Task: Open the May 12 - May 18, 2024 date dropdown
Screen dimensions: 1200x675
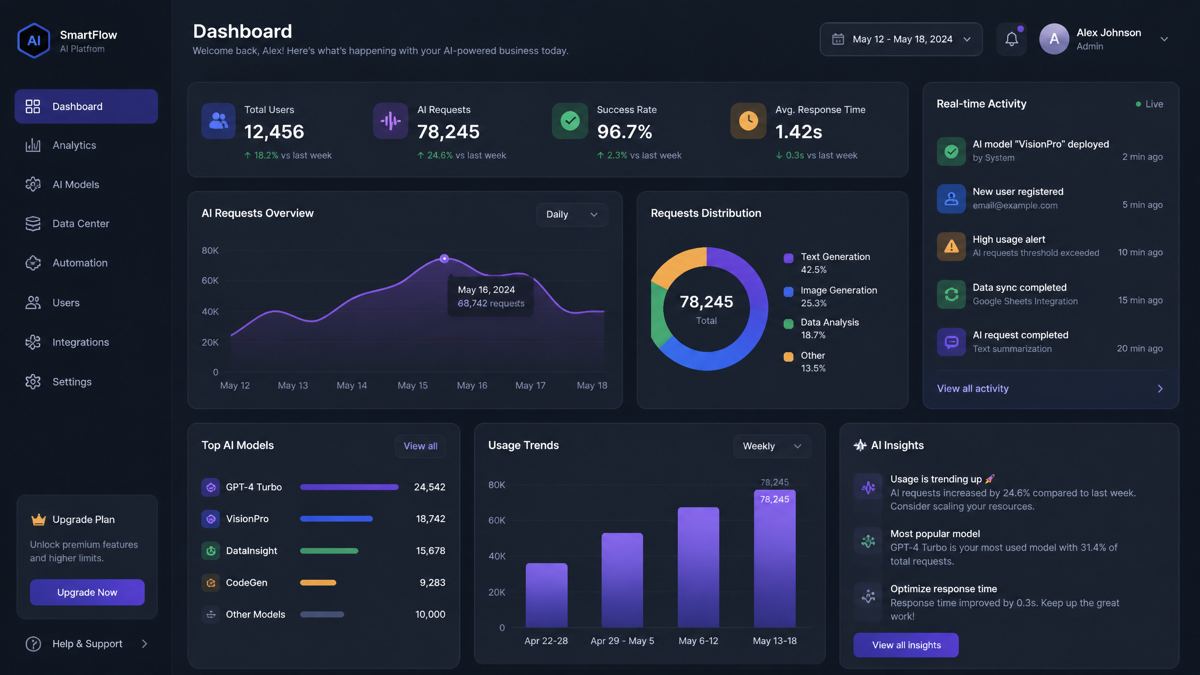Action: [x=901, y=39]
